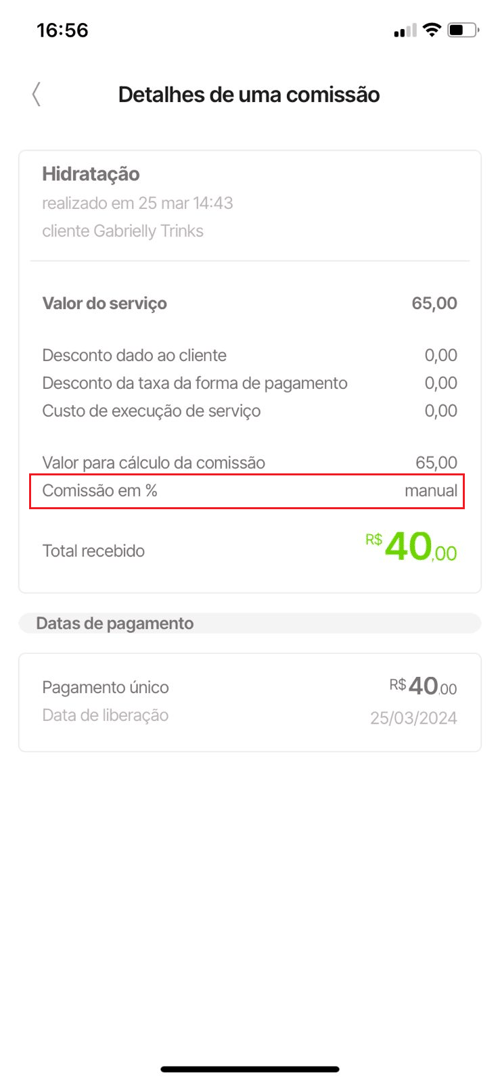The height and width of the screenshot is (1082, 500).
Task: Tap the Total recebido label
Action: [94, 551]
